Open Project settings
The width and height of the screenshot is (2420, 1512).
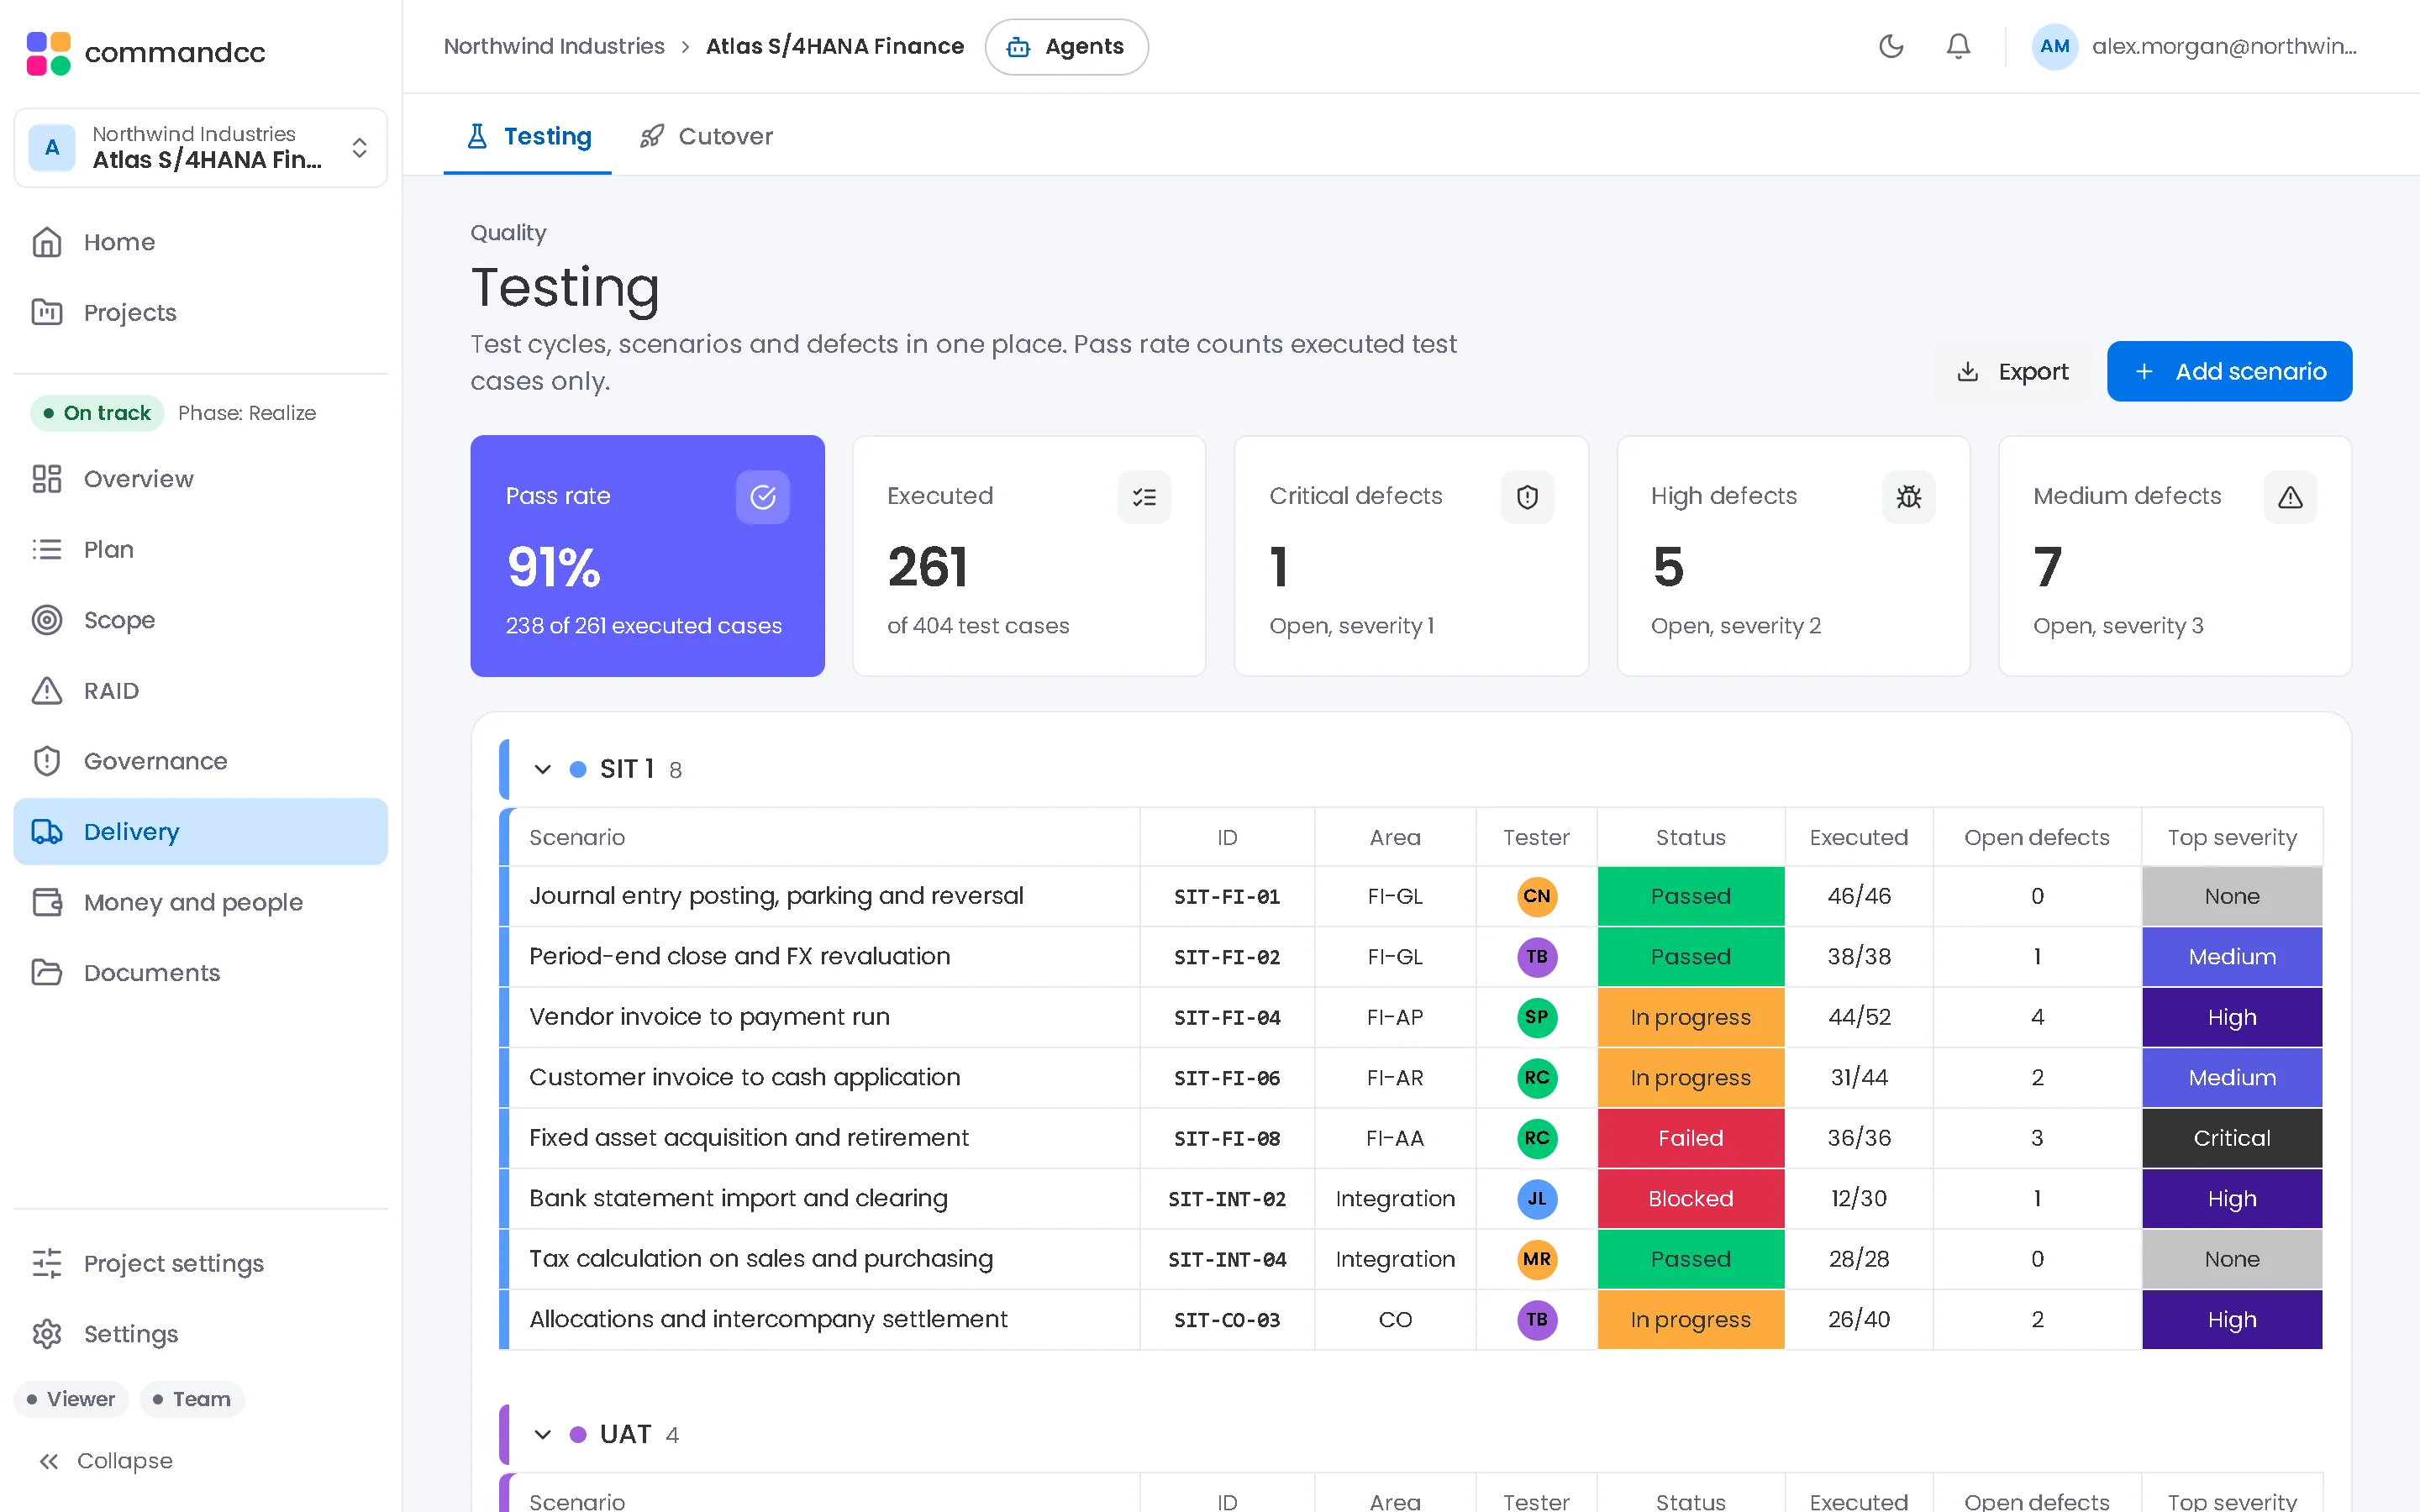(200, 1263)
